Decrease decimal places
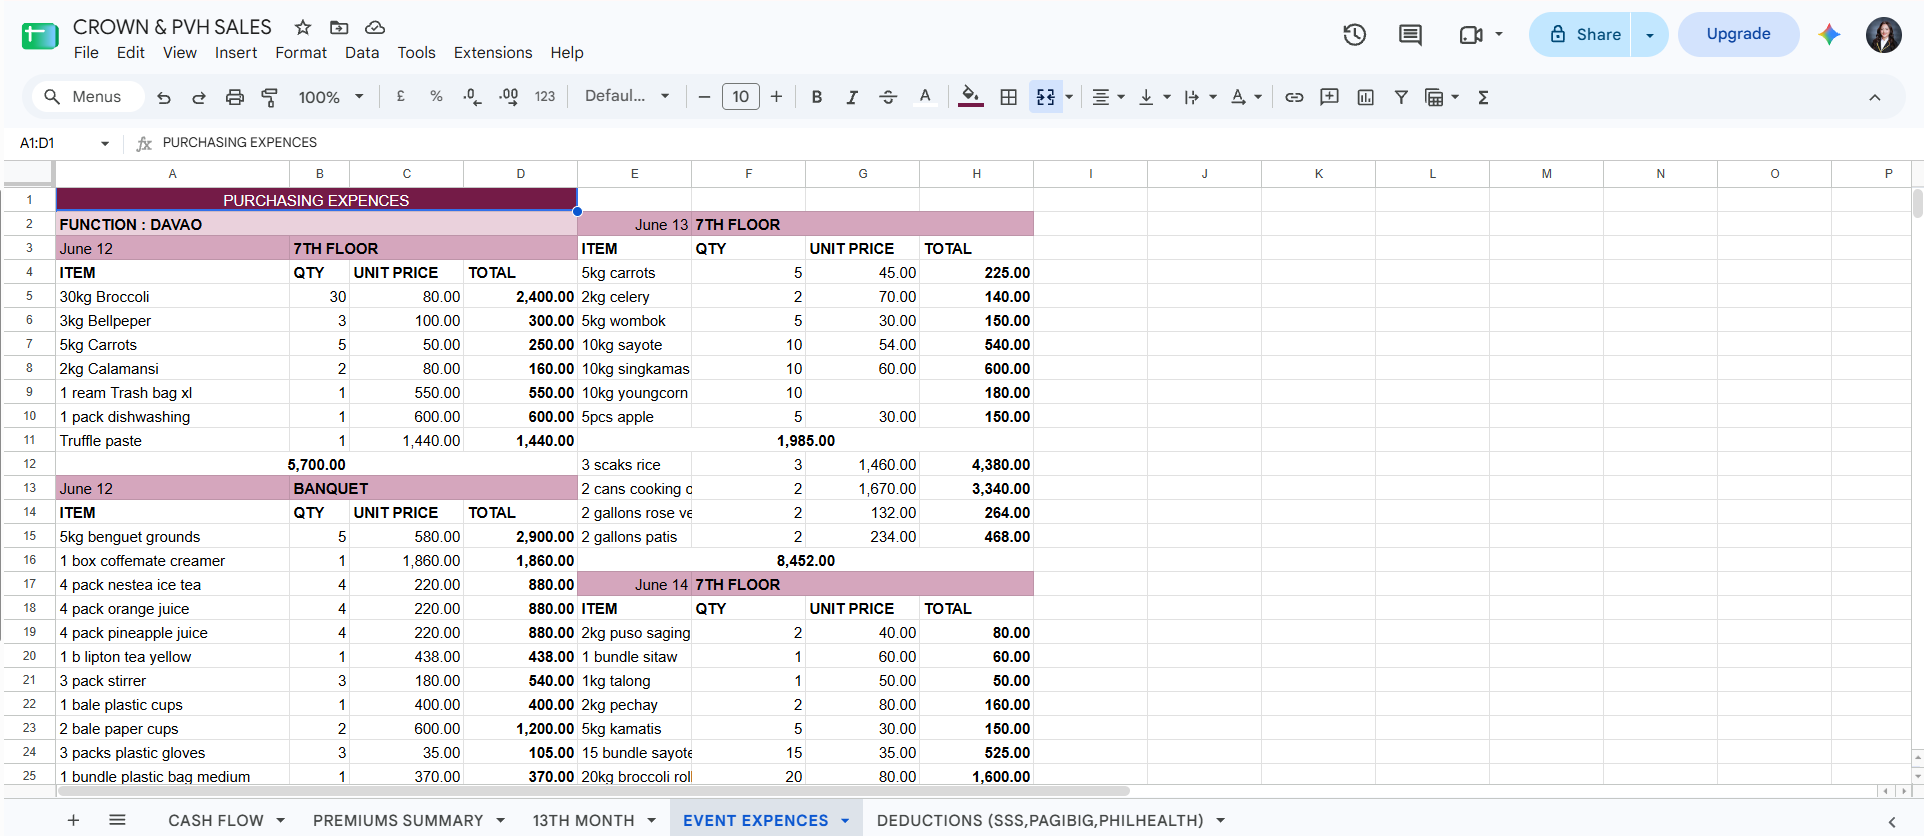Image resolution: width=1924 pixels, height=836 pixels. (472, 97)
